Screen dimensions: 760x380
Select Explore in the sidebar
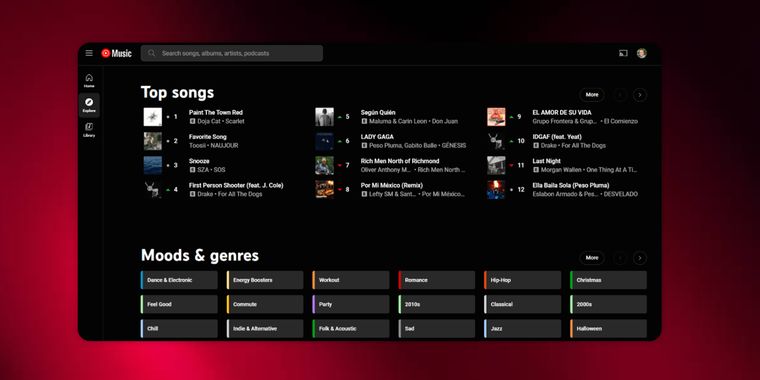click(89, 105)
